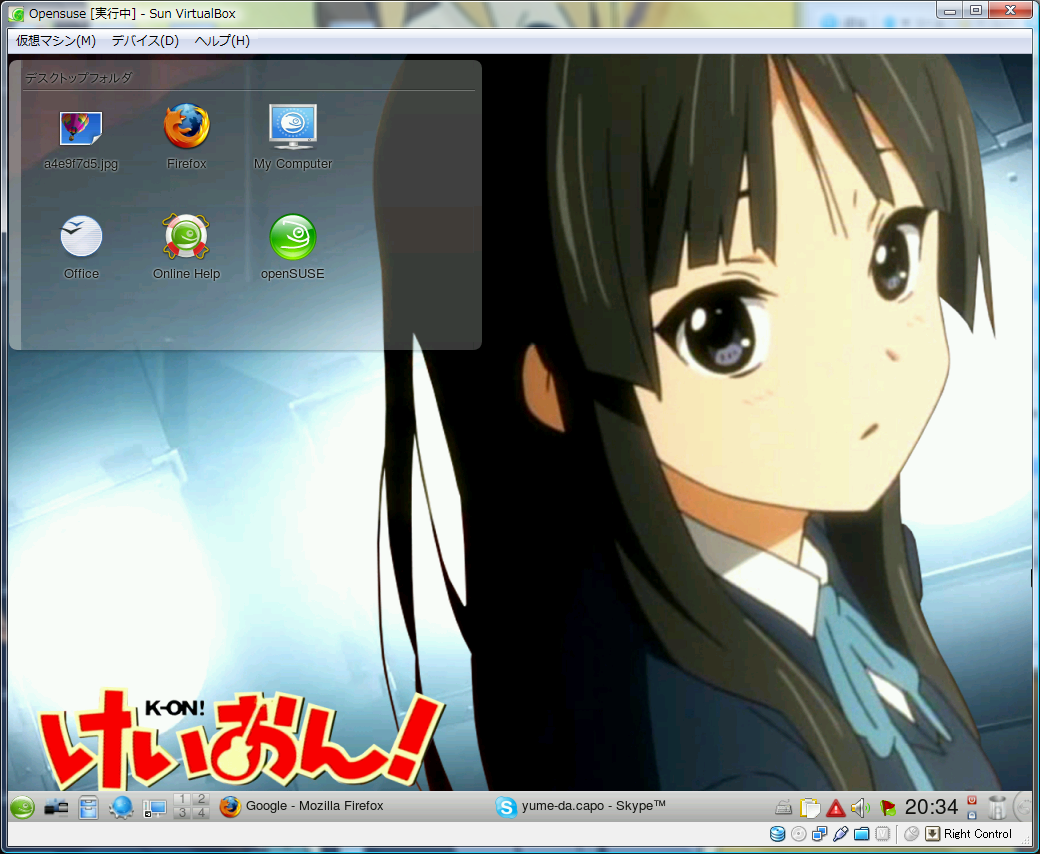Open the trash can icon in panel
The image size is (1040, 854).
[x=997, y=807]
